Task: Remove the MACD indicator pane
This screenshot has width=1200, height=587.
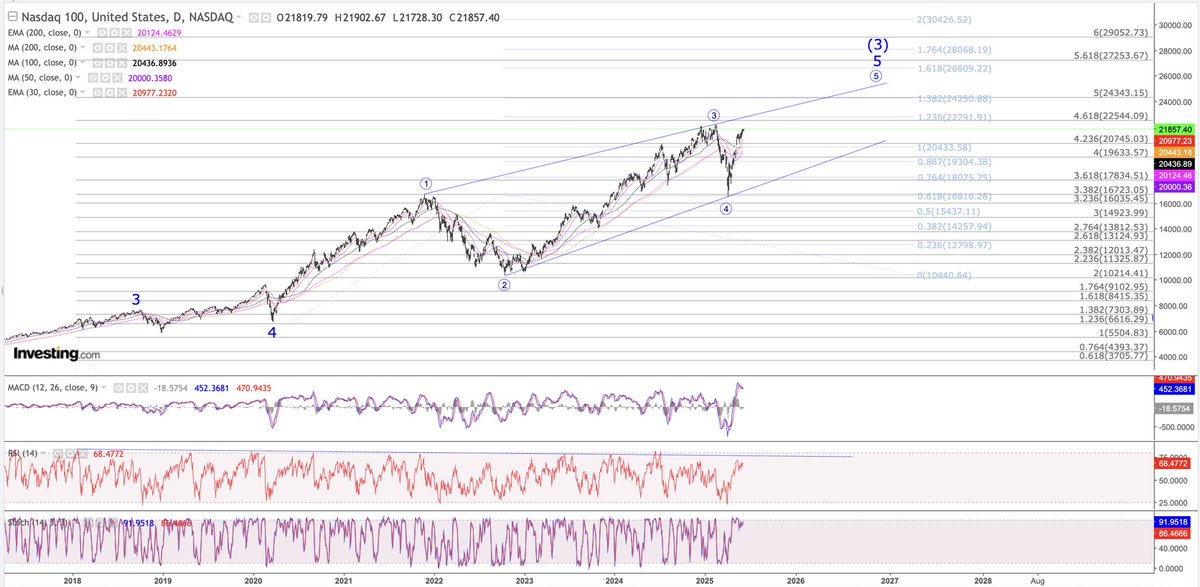Action: 143,388
